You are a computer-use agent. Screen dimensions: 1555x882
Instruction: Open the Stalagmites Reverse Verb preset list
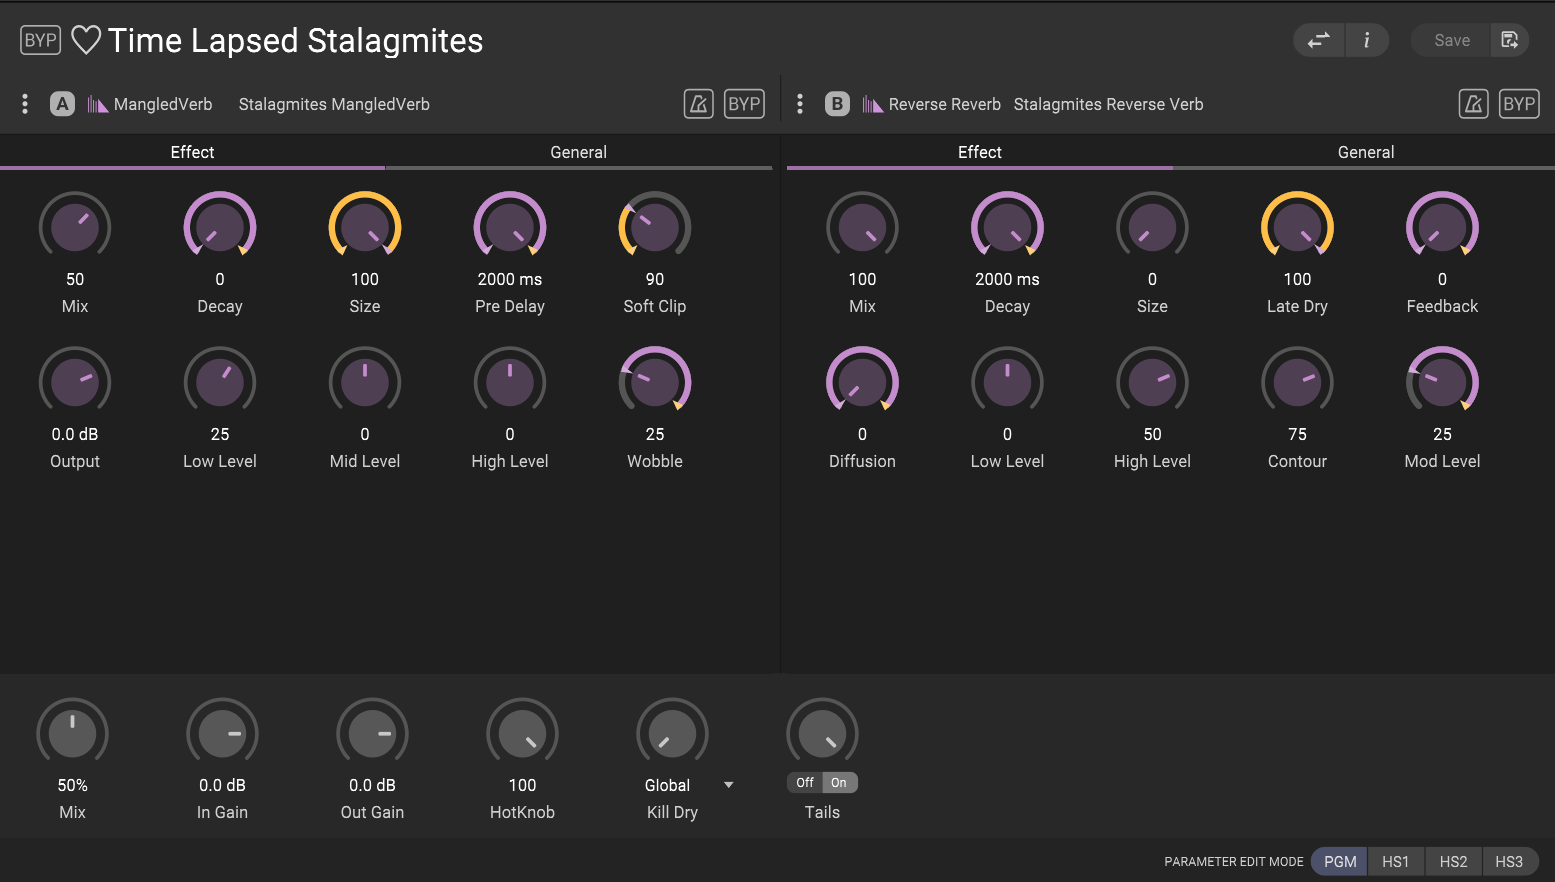1108,104
